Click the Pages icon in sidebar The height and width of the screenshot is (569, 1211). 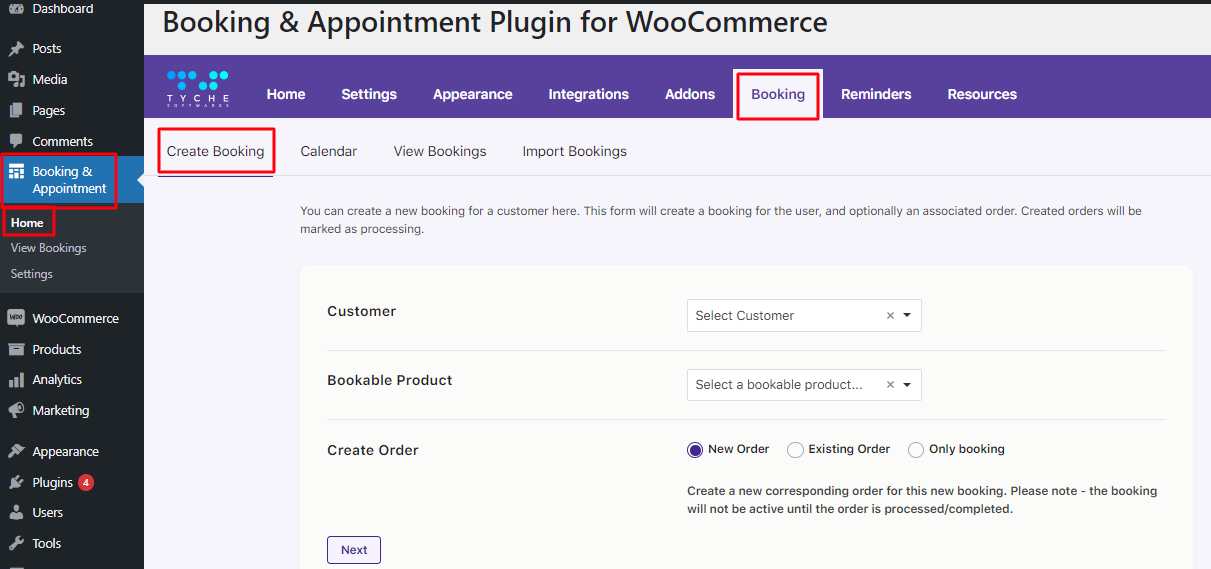tap(16, 111)
